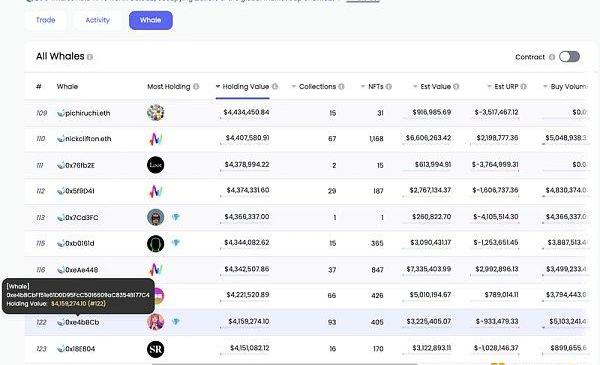Click info icon beside Holding Value header
This screenshot has width=600, height=365.
click(275, 86)
